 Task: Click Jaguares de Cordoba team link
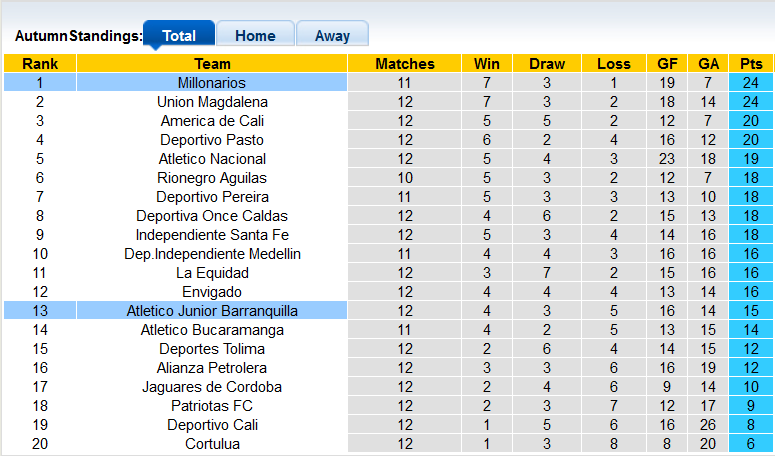point(212,387)
